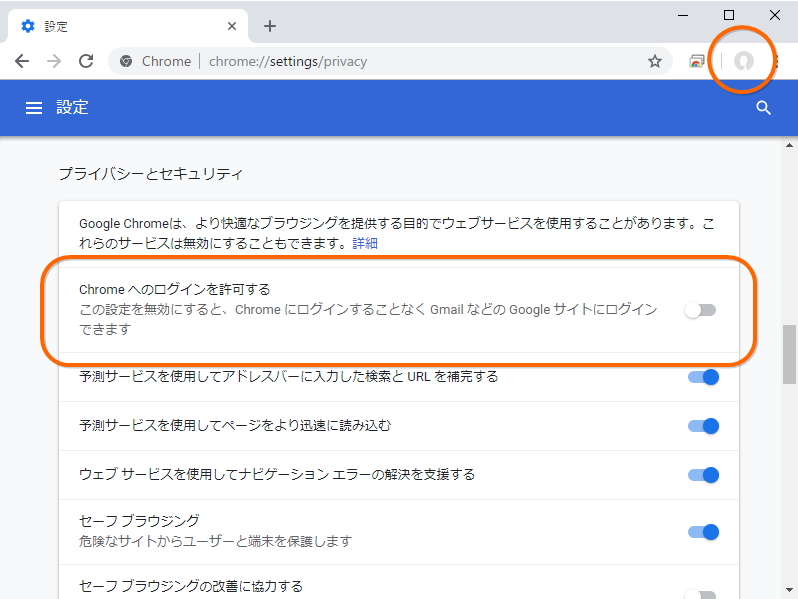Click the scrollbar down arrow
This screenshot has height=599, width=798.
(789, 590)
